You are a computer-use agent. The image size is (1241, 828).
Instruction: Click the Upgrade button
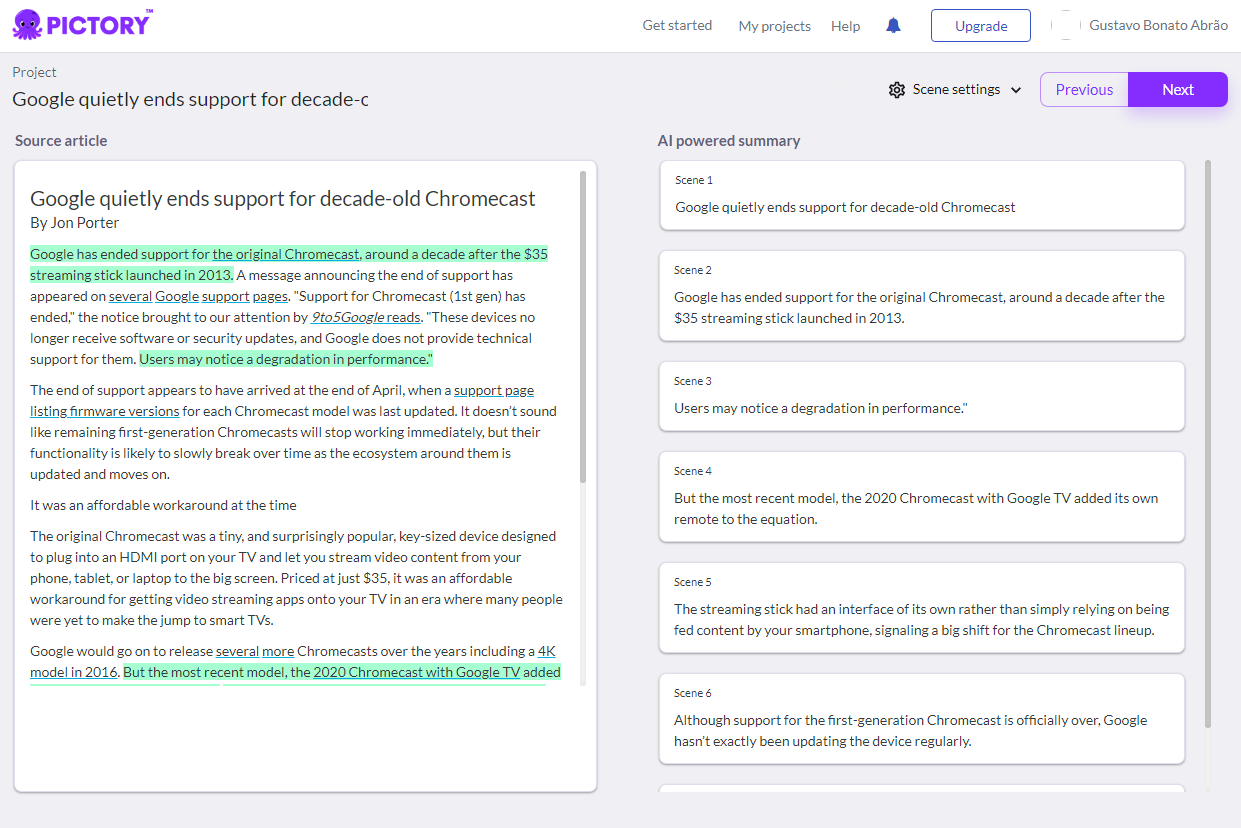click(x=981, y=26)
